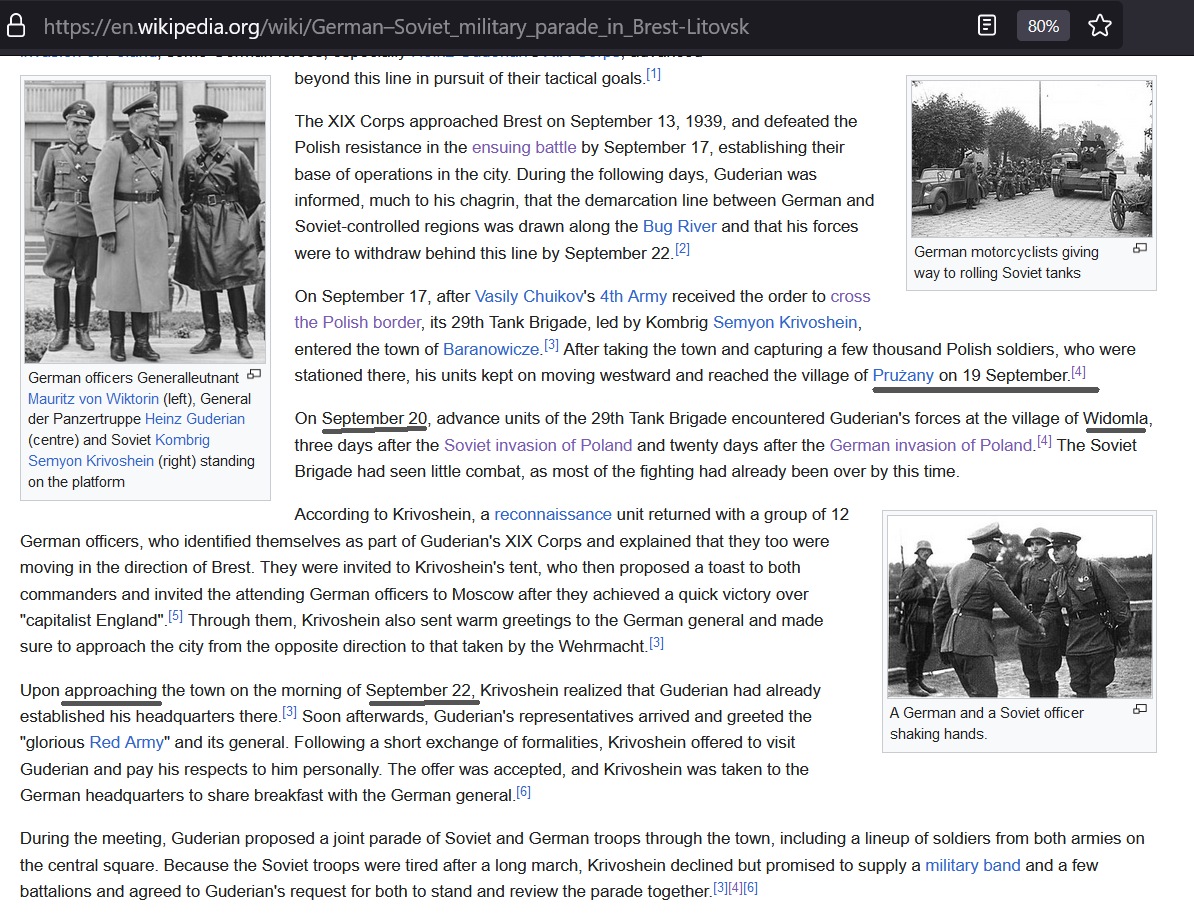Viewport: 1194px width, 924px height.
Task: Open the reconnaissance link
Action: (x=553, y=515)
